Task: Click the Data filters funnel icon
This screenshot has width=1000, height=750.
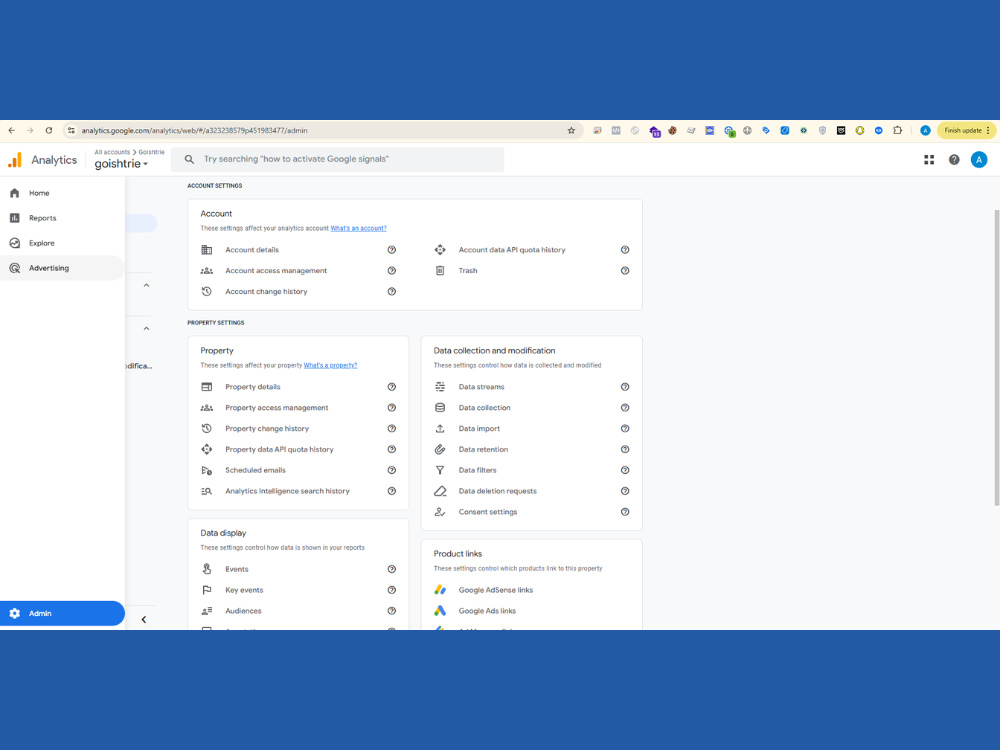Action: tap(440, 470)
